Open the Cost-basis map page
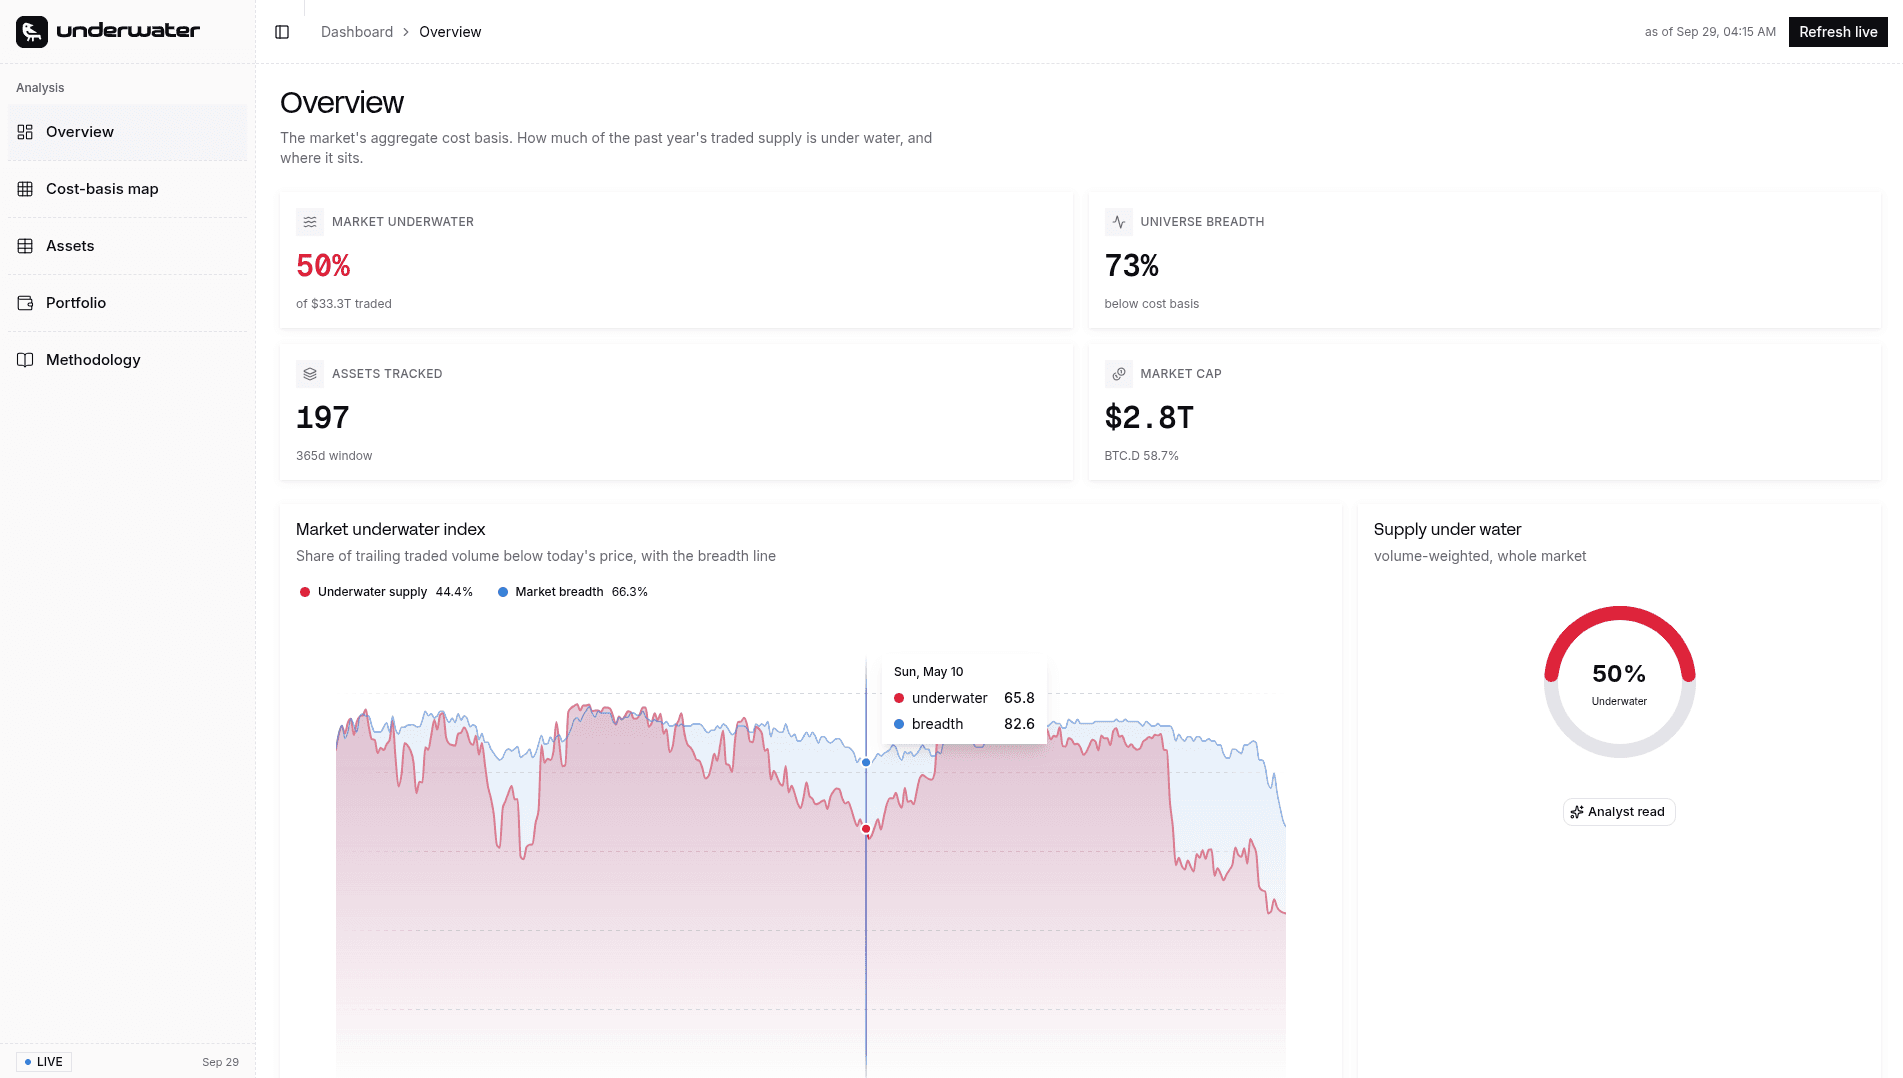 click(x=128, y=189)
